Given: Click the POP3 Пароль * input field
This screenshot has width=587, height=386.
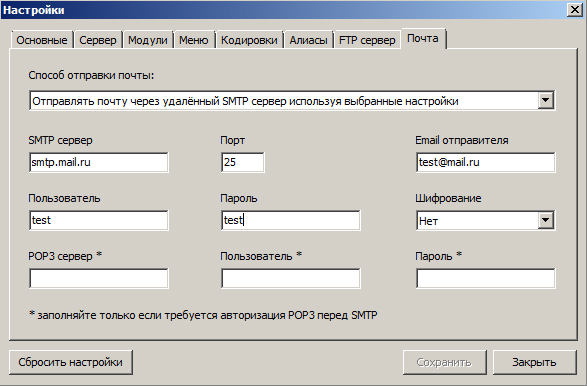Looking at the screenshot, I should click(x=486, y=278).
